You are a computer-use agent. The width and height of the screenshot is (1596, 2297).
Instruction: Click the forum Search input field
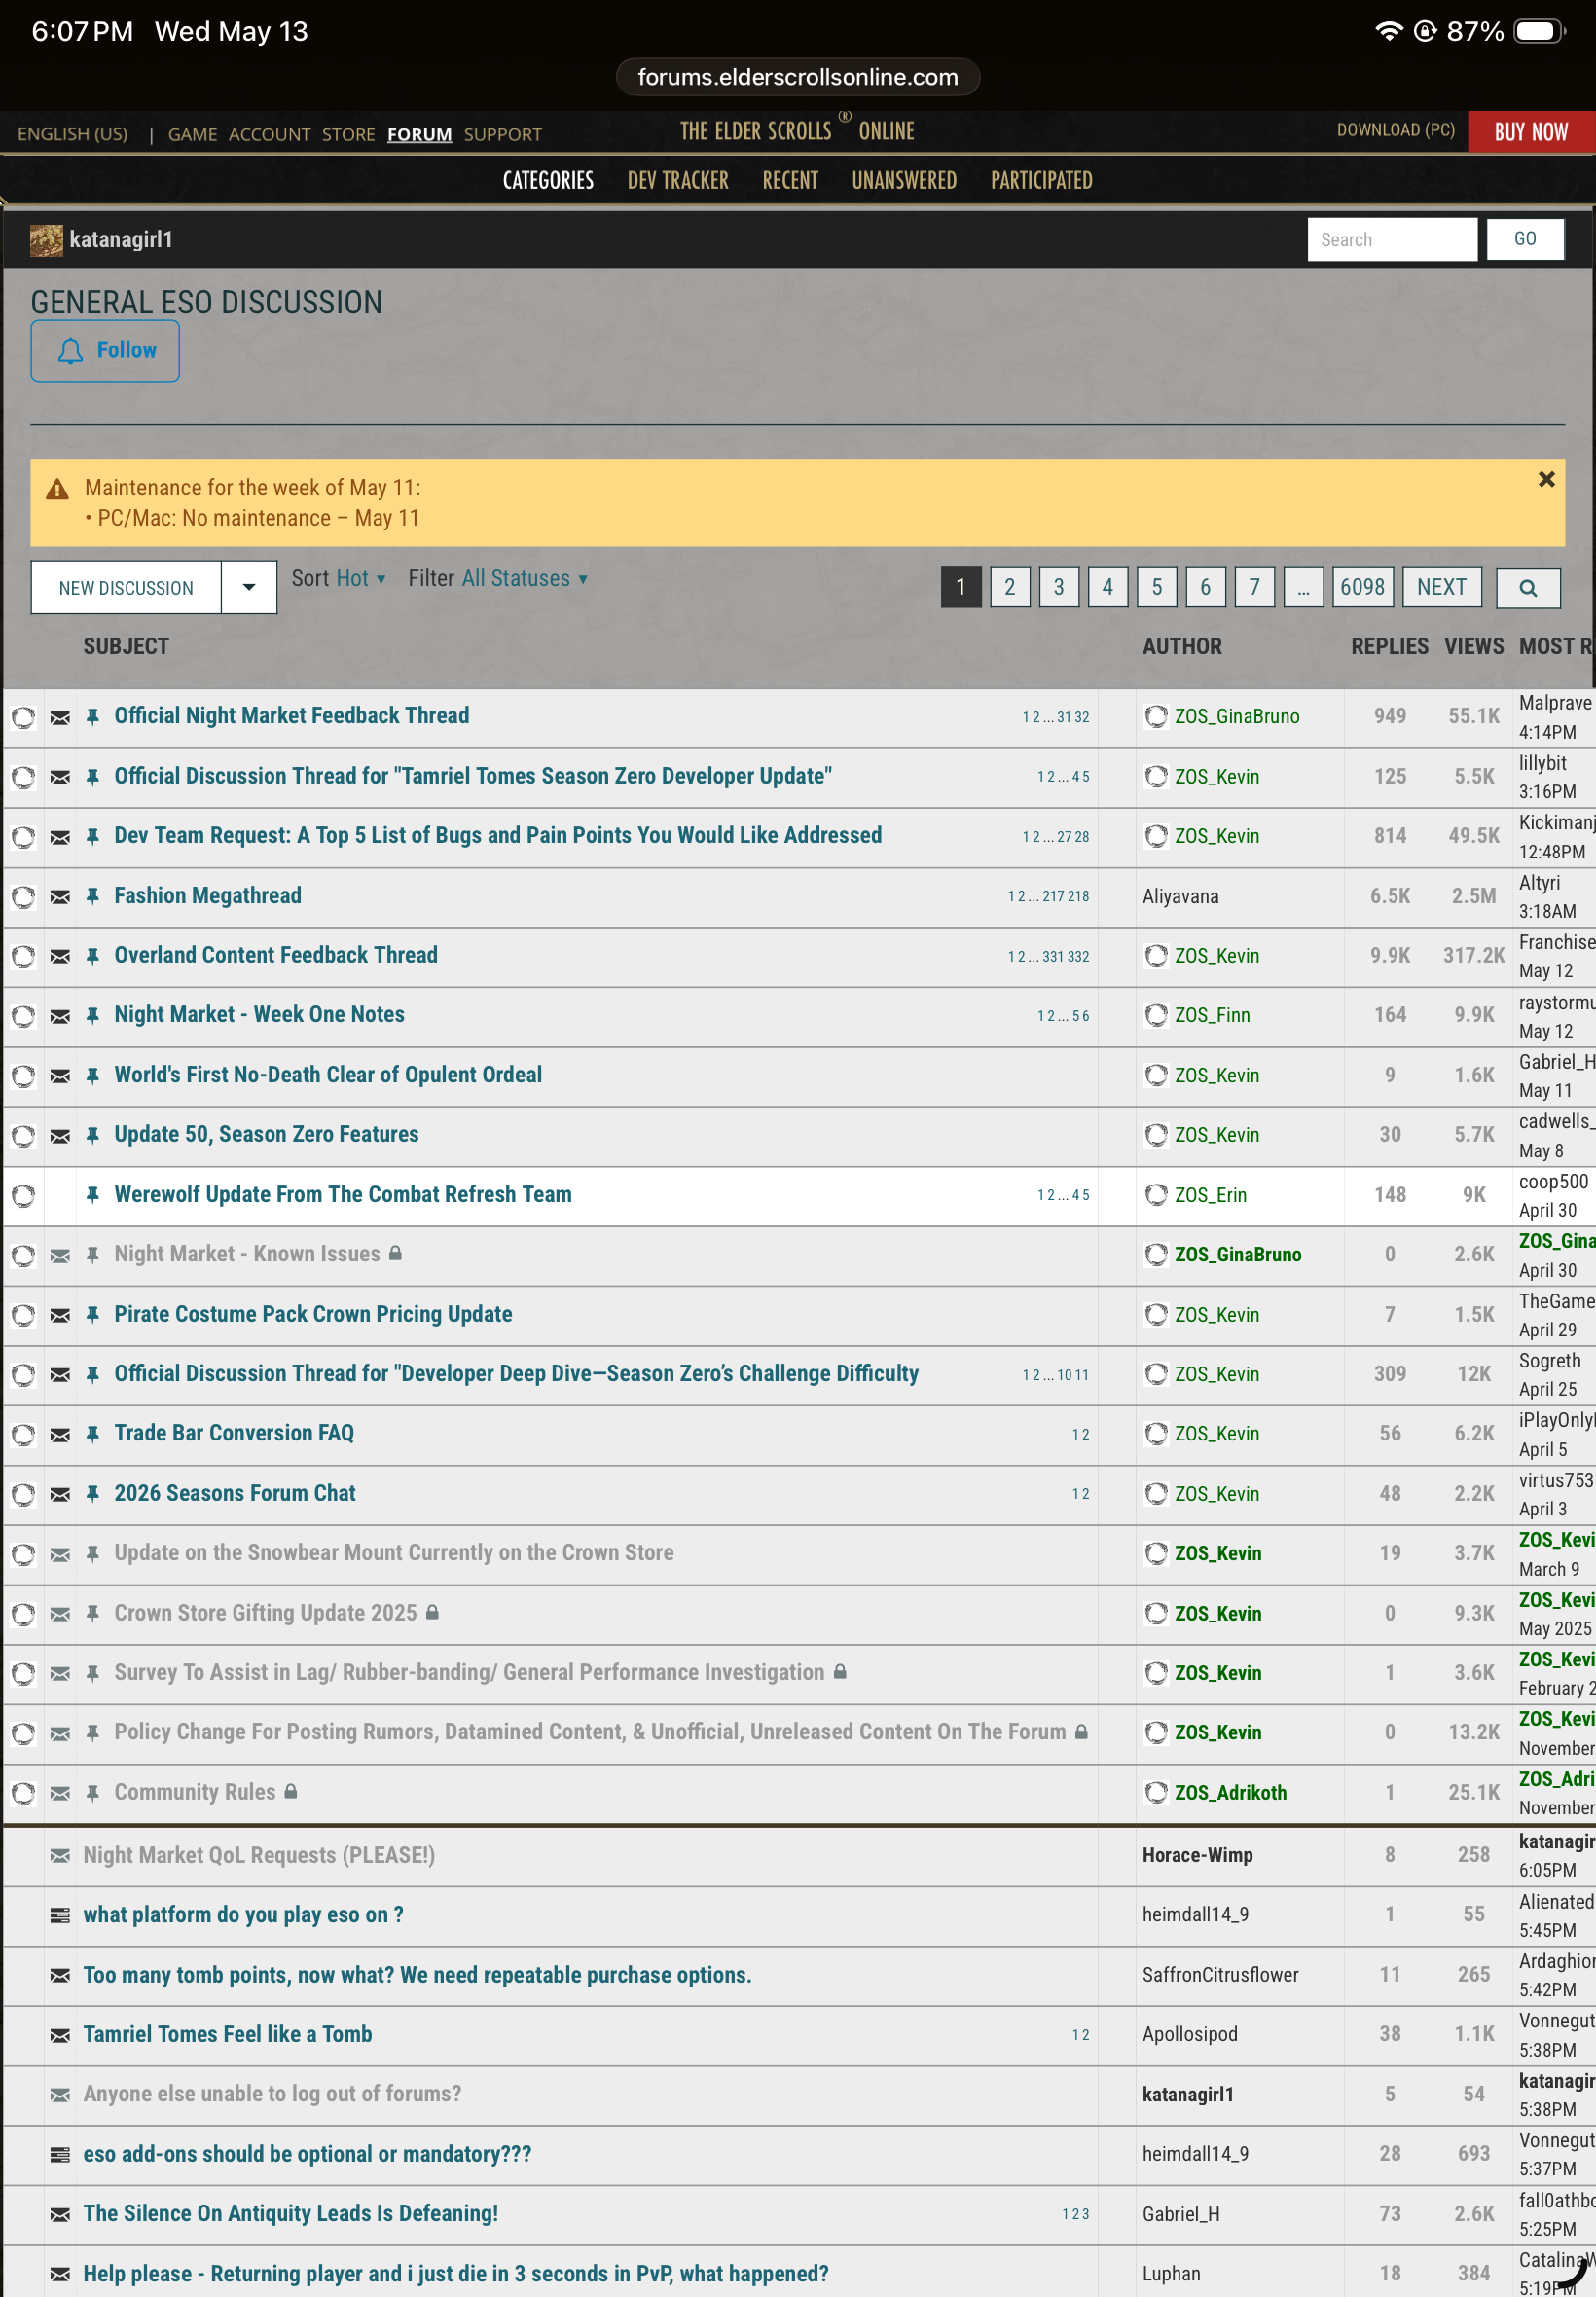pyautogui.click(x=1392, y=240)
